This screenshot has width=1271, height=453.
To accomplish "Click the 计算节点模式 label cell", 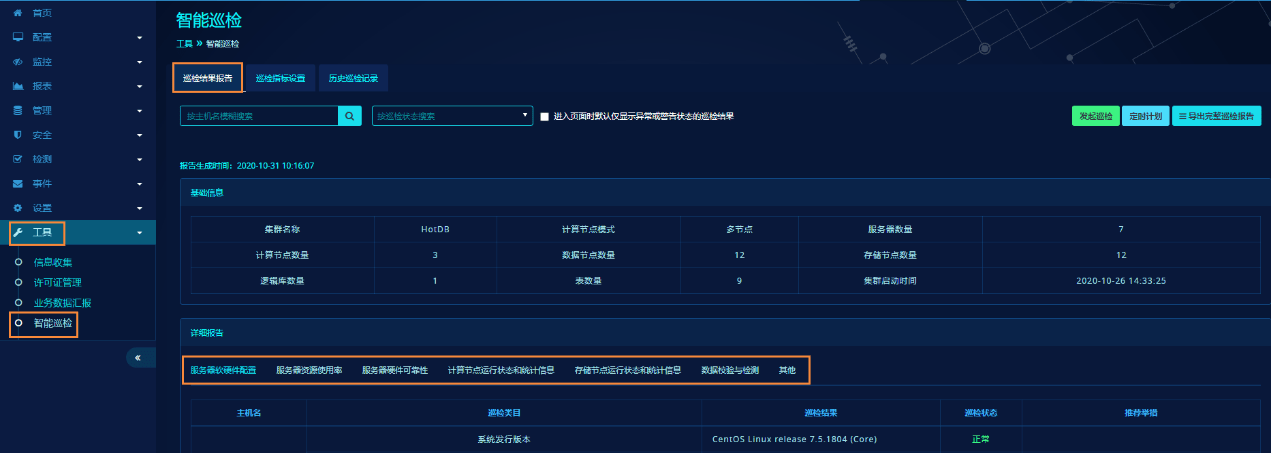I will click(x=588, y=229).
